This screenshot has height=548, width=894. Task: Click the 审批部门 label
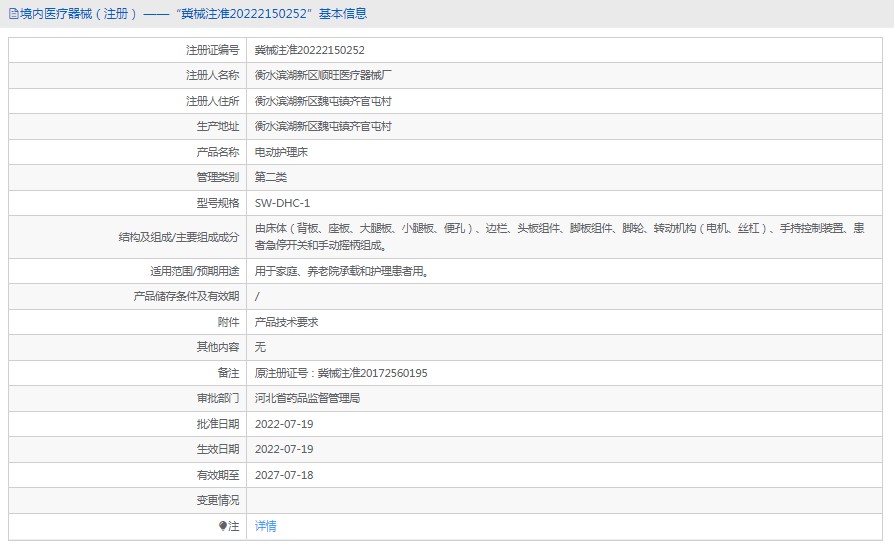(218, 398)
